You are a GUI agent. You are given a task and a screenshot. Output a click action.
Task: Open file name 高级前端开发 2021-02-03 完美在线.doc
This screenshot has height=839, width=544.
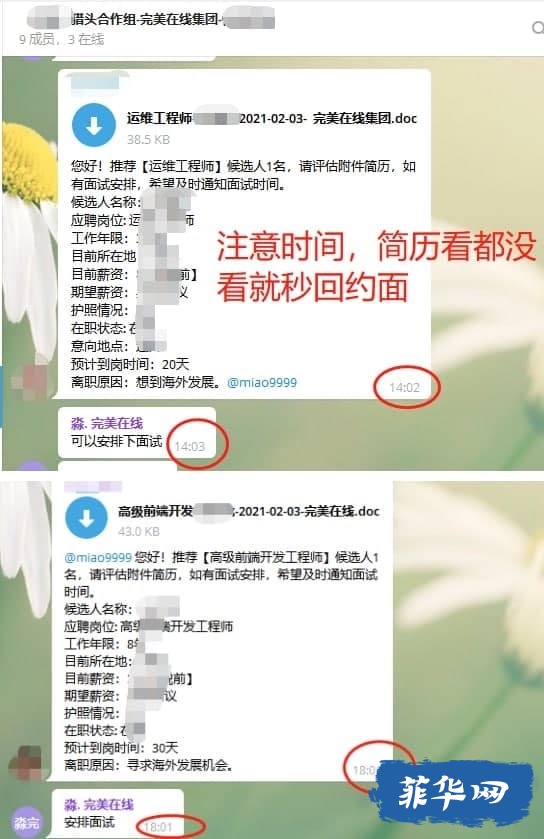point(249,511)
